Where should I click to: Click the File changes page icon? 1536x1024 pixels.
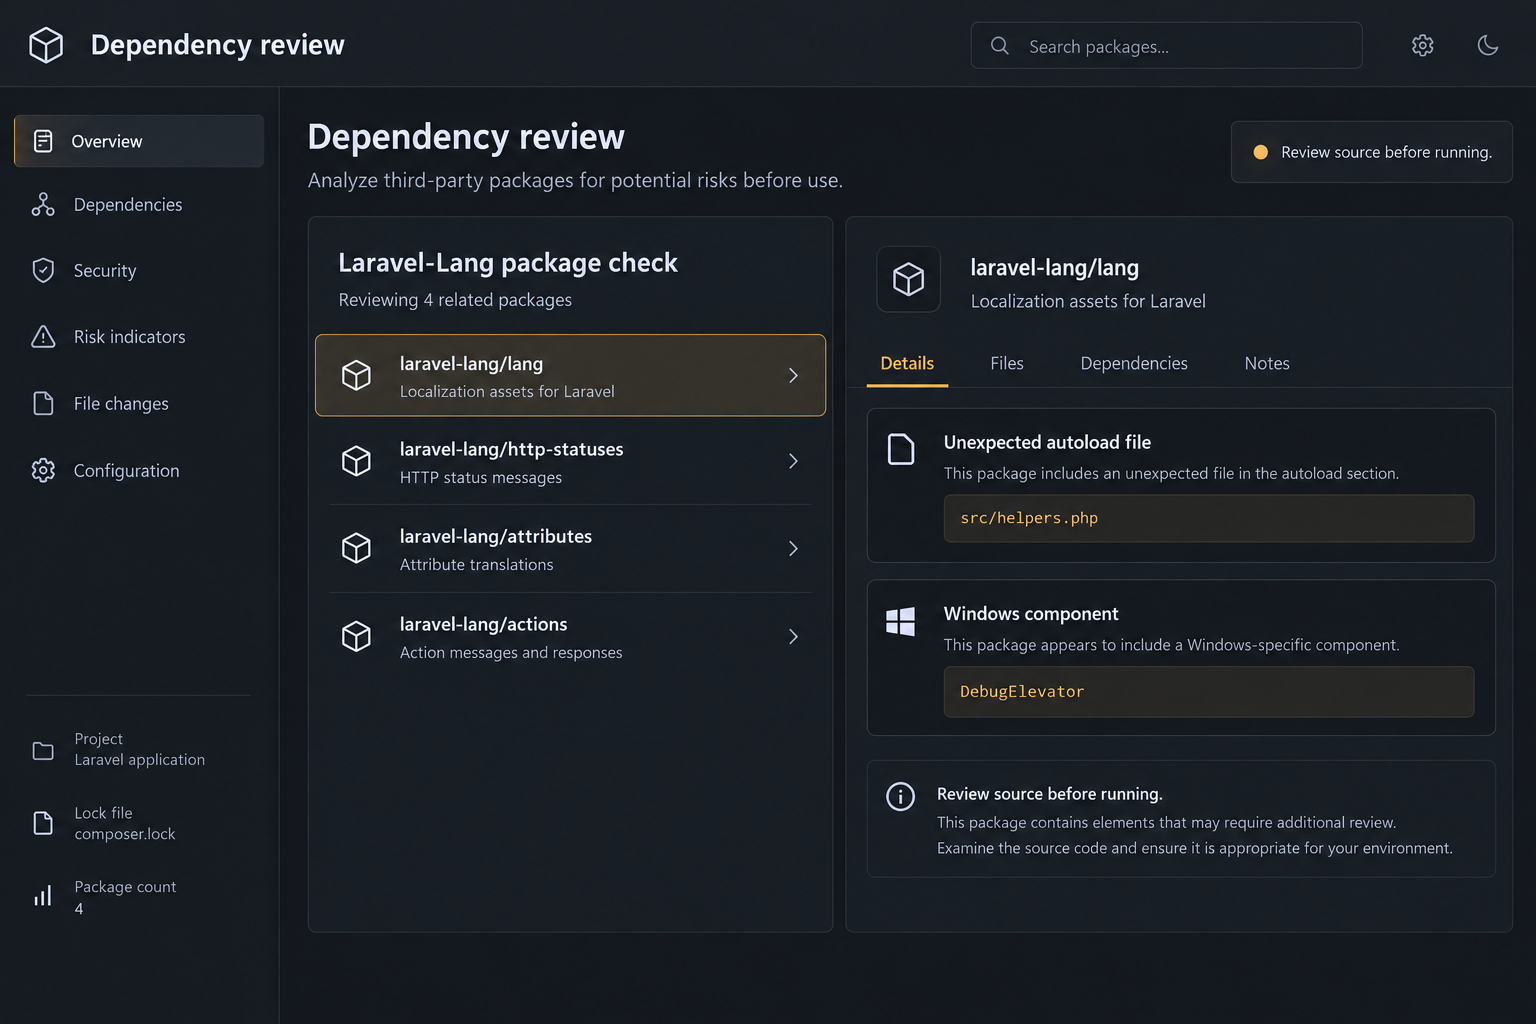click(43, 403)
